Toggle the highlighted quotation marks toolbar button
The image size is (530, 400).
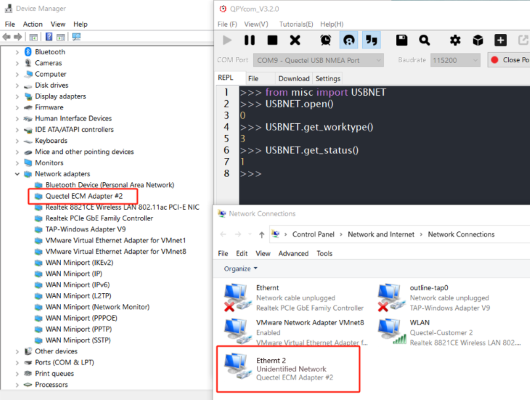(x=371, y=40)
